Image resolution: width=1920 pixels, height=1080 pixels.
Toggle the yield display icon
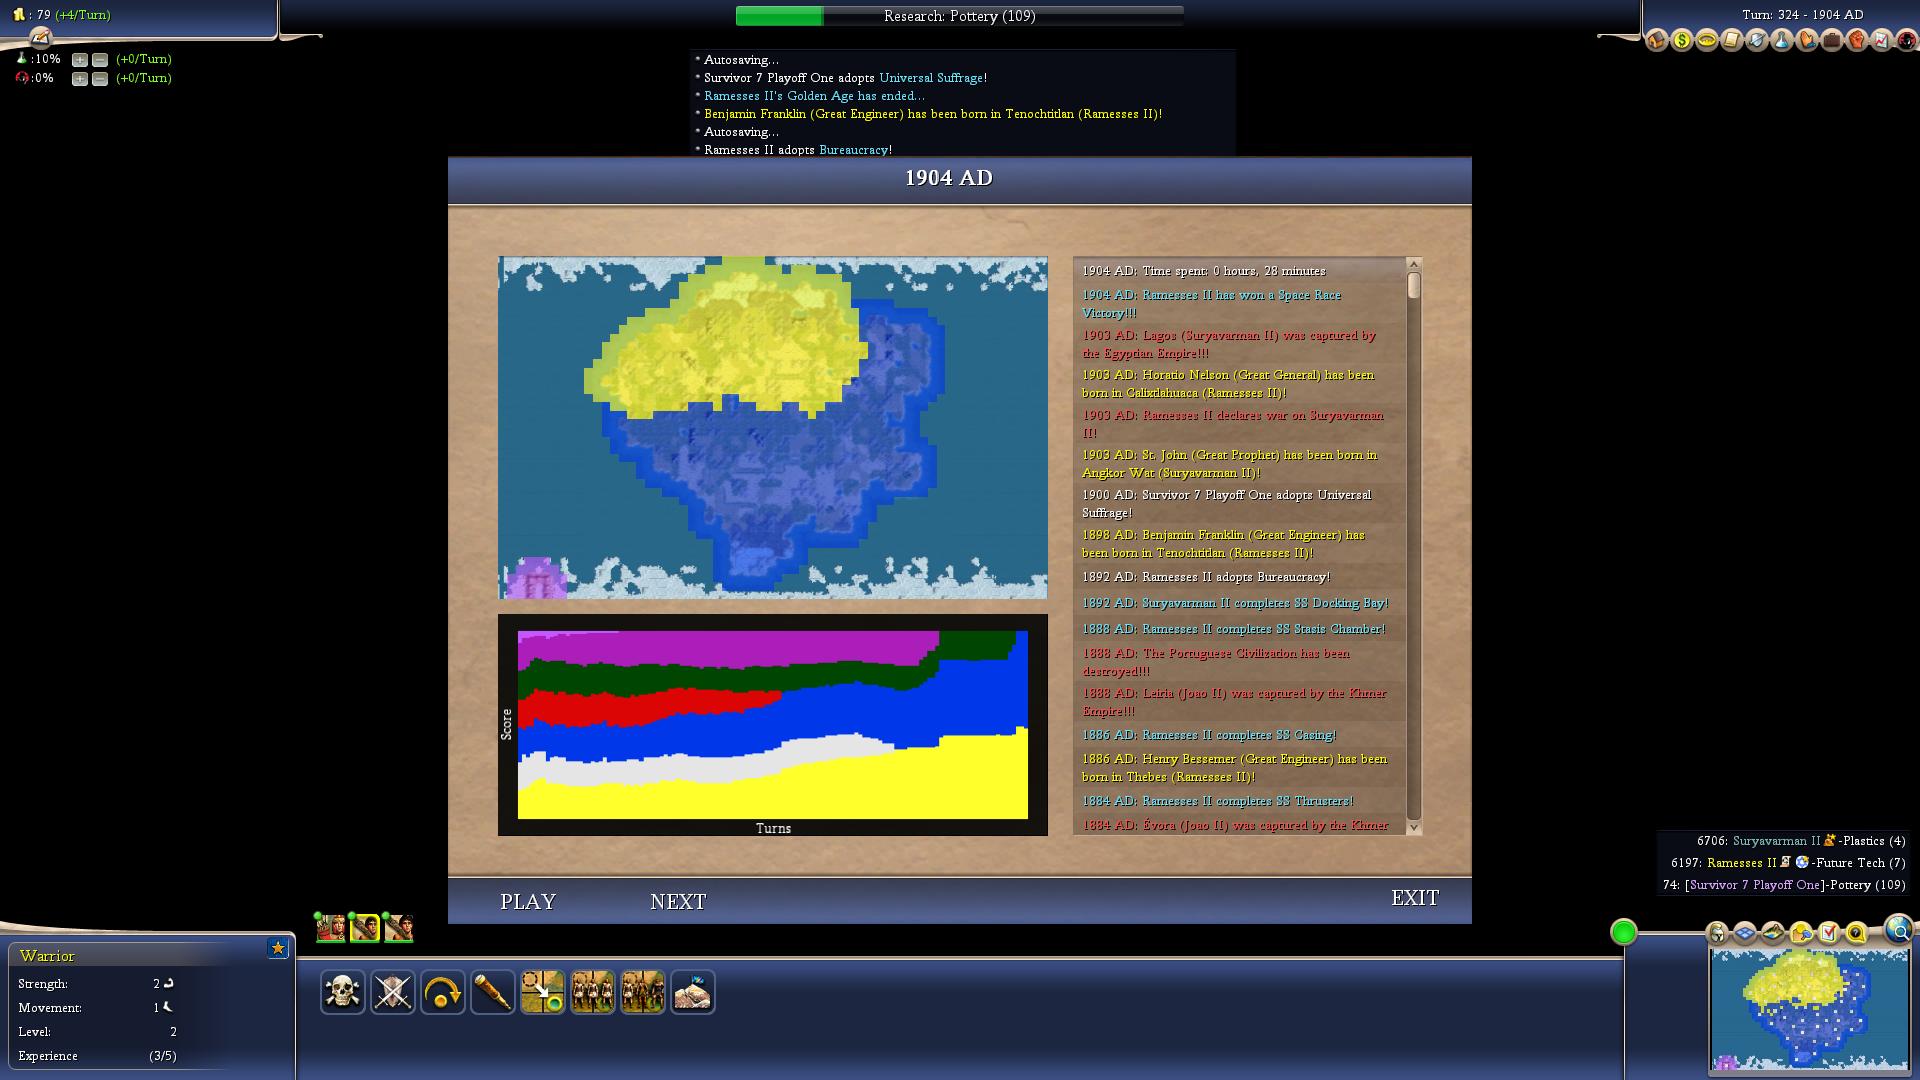pos(1802,934)
